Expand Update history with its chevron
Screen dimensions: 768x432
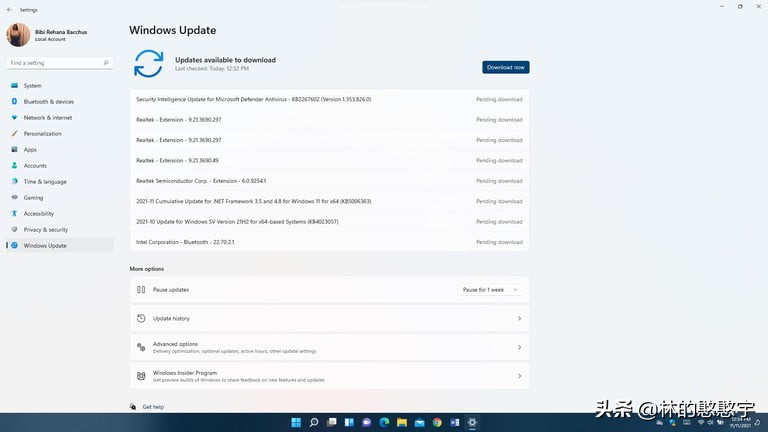tap(519, 318)
